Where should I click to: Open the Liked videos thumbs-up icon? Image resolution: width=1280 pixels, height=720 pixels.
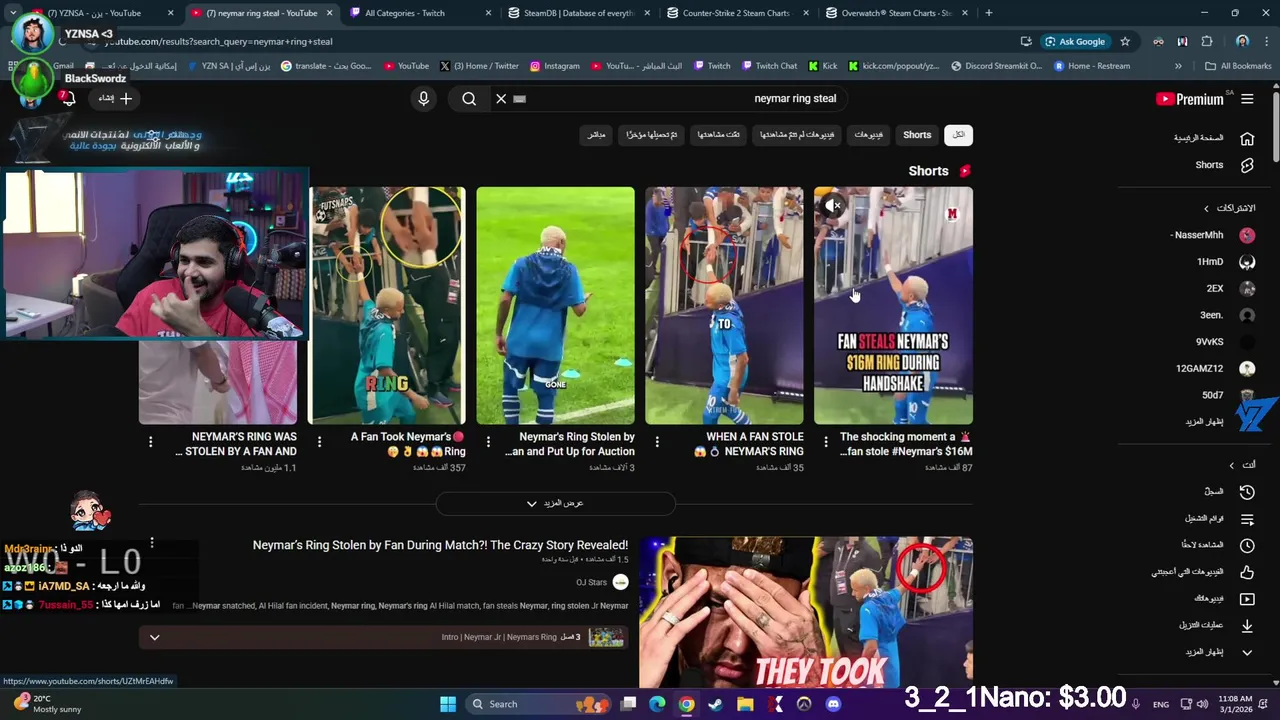click(1247, 572)
